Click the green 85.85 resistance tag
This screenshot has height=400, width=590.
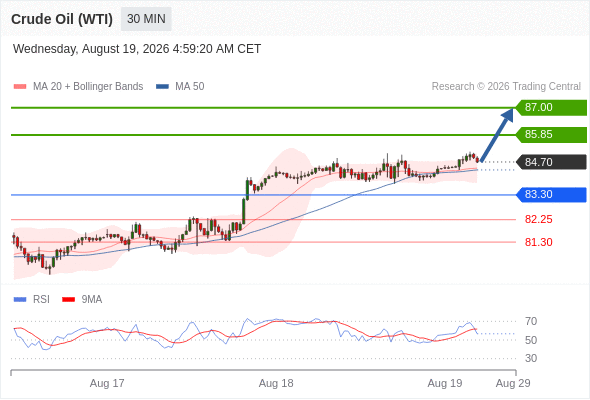tap(551, 135)
